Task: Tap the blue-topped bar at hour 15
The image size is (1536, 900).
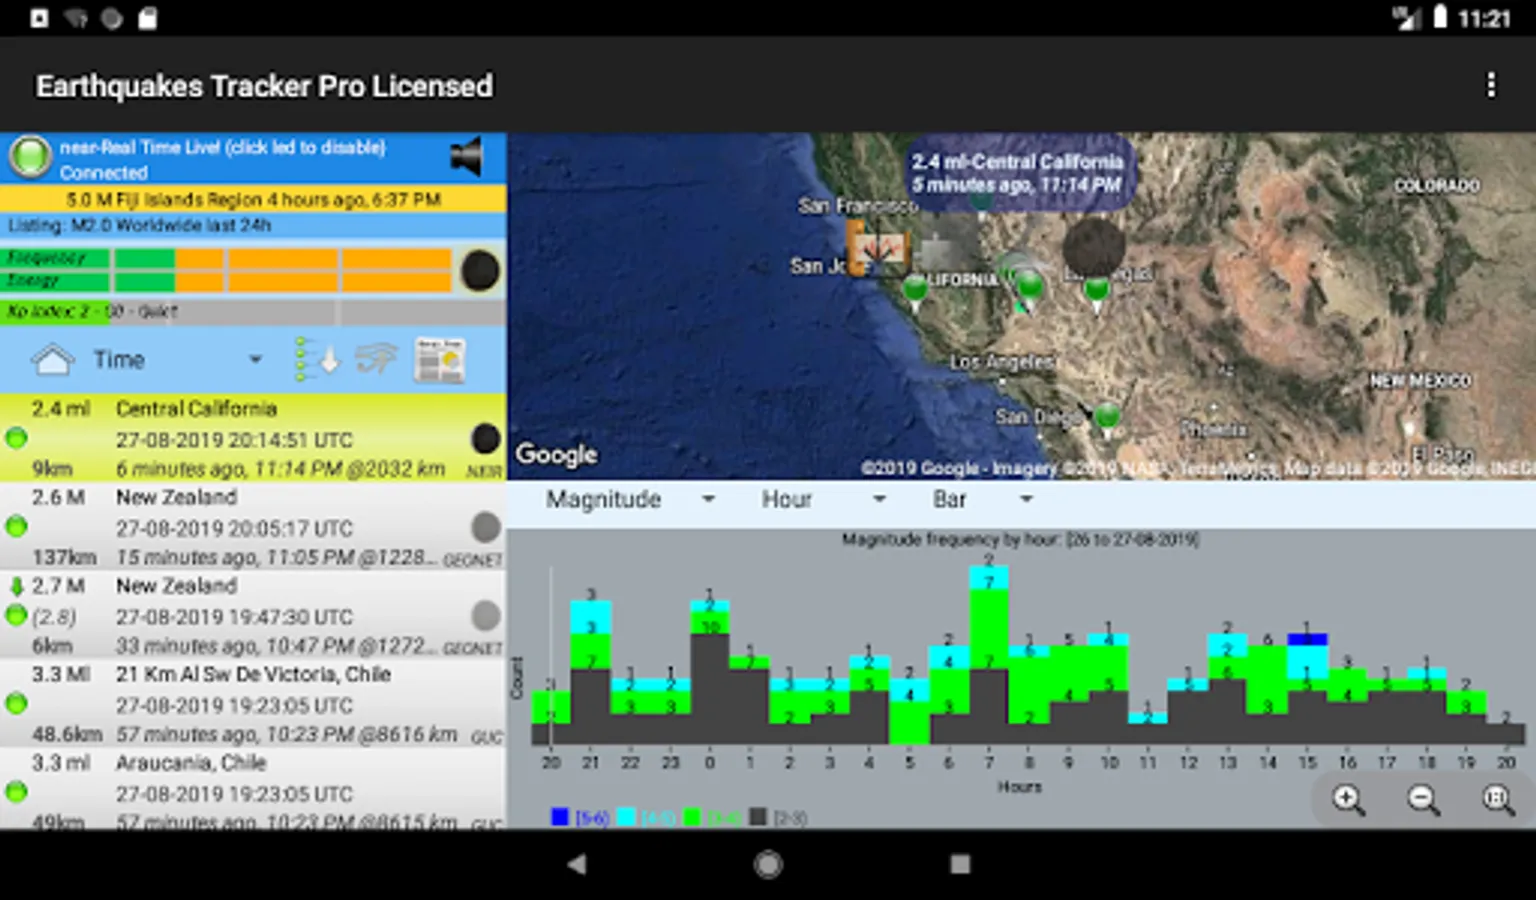Action: (1307, 689)
